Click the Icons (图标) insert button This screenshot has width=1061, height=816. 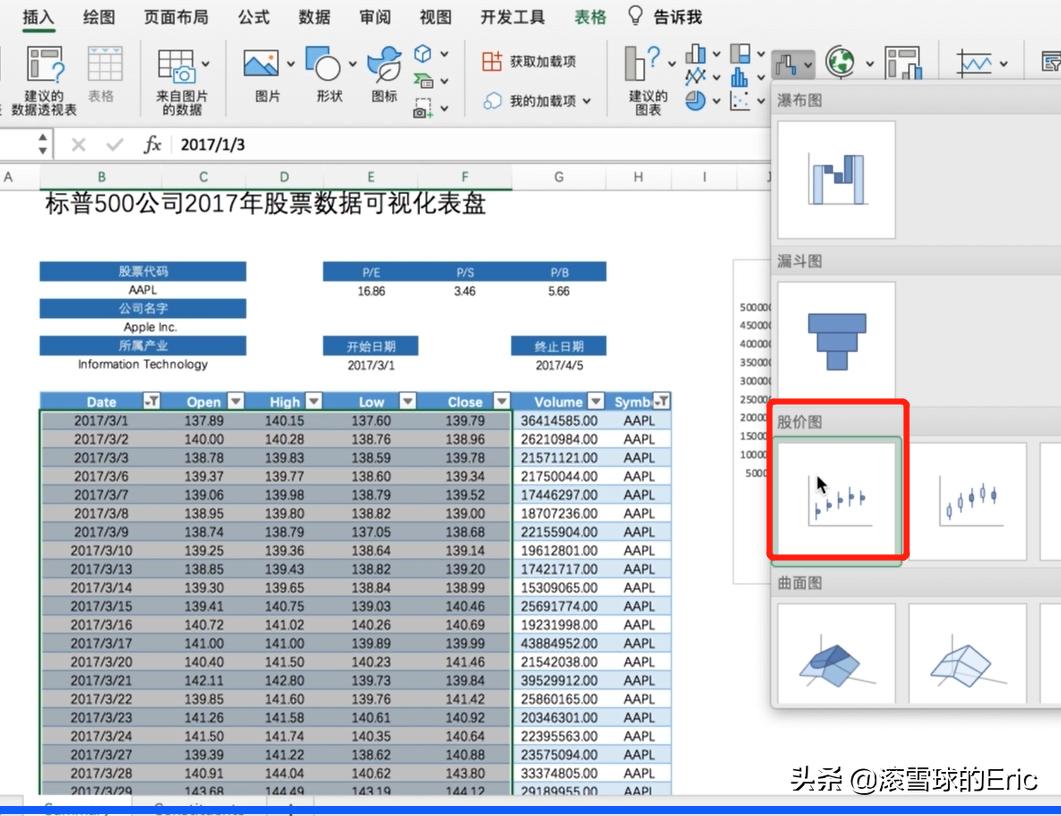[x=383, y=66]
